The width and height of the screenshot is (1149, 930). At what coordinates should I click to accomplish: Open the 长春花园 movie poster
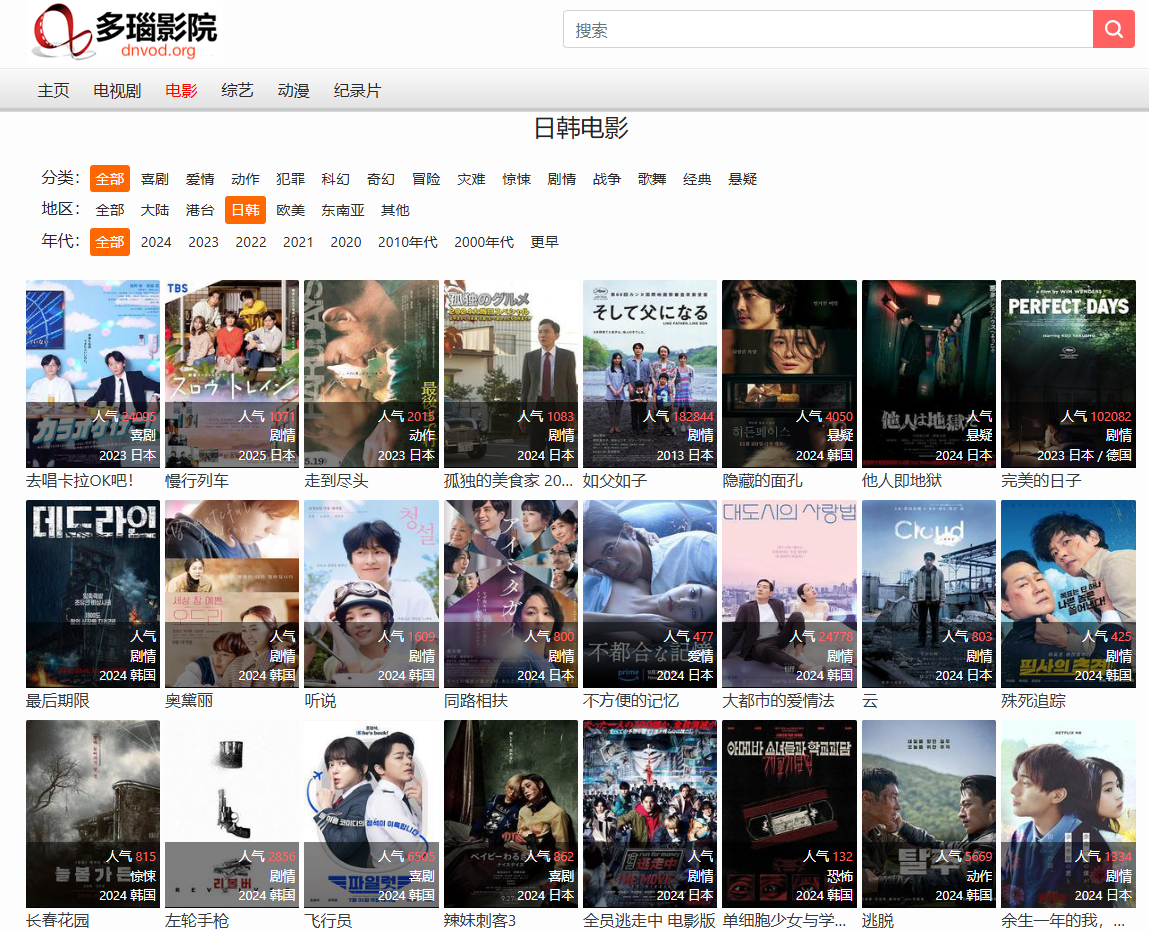coord(93,813)
